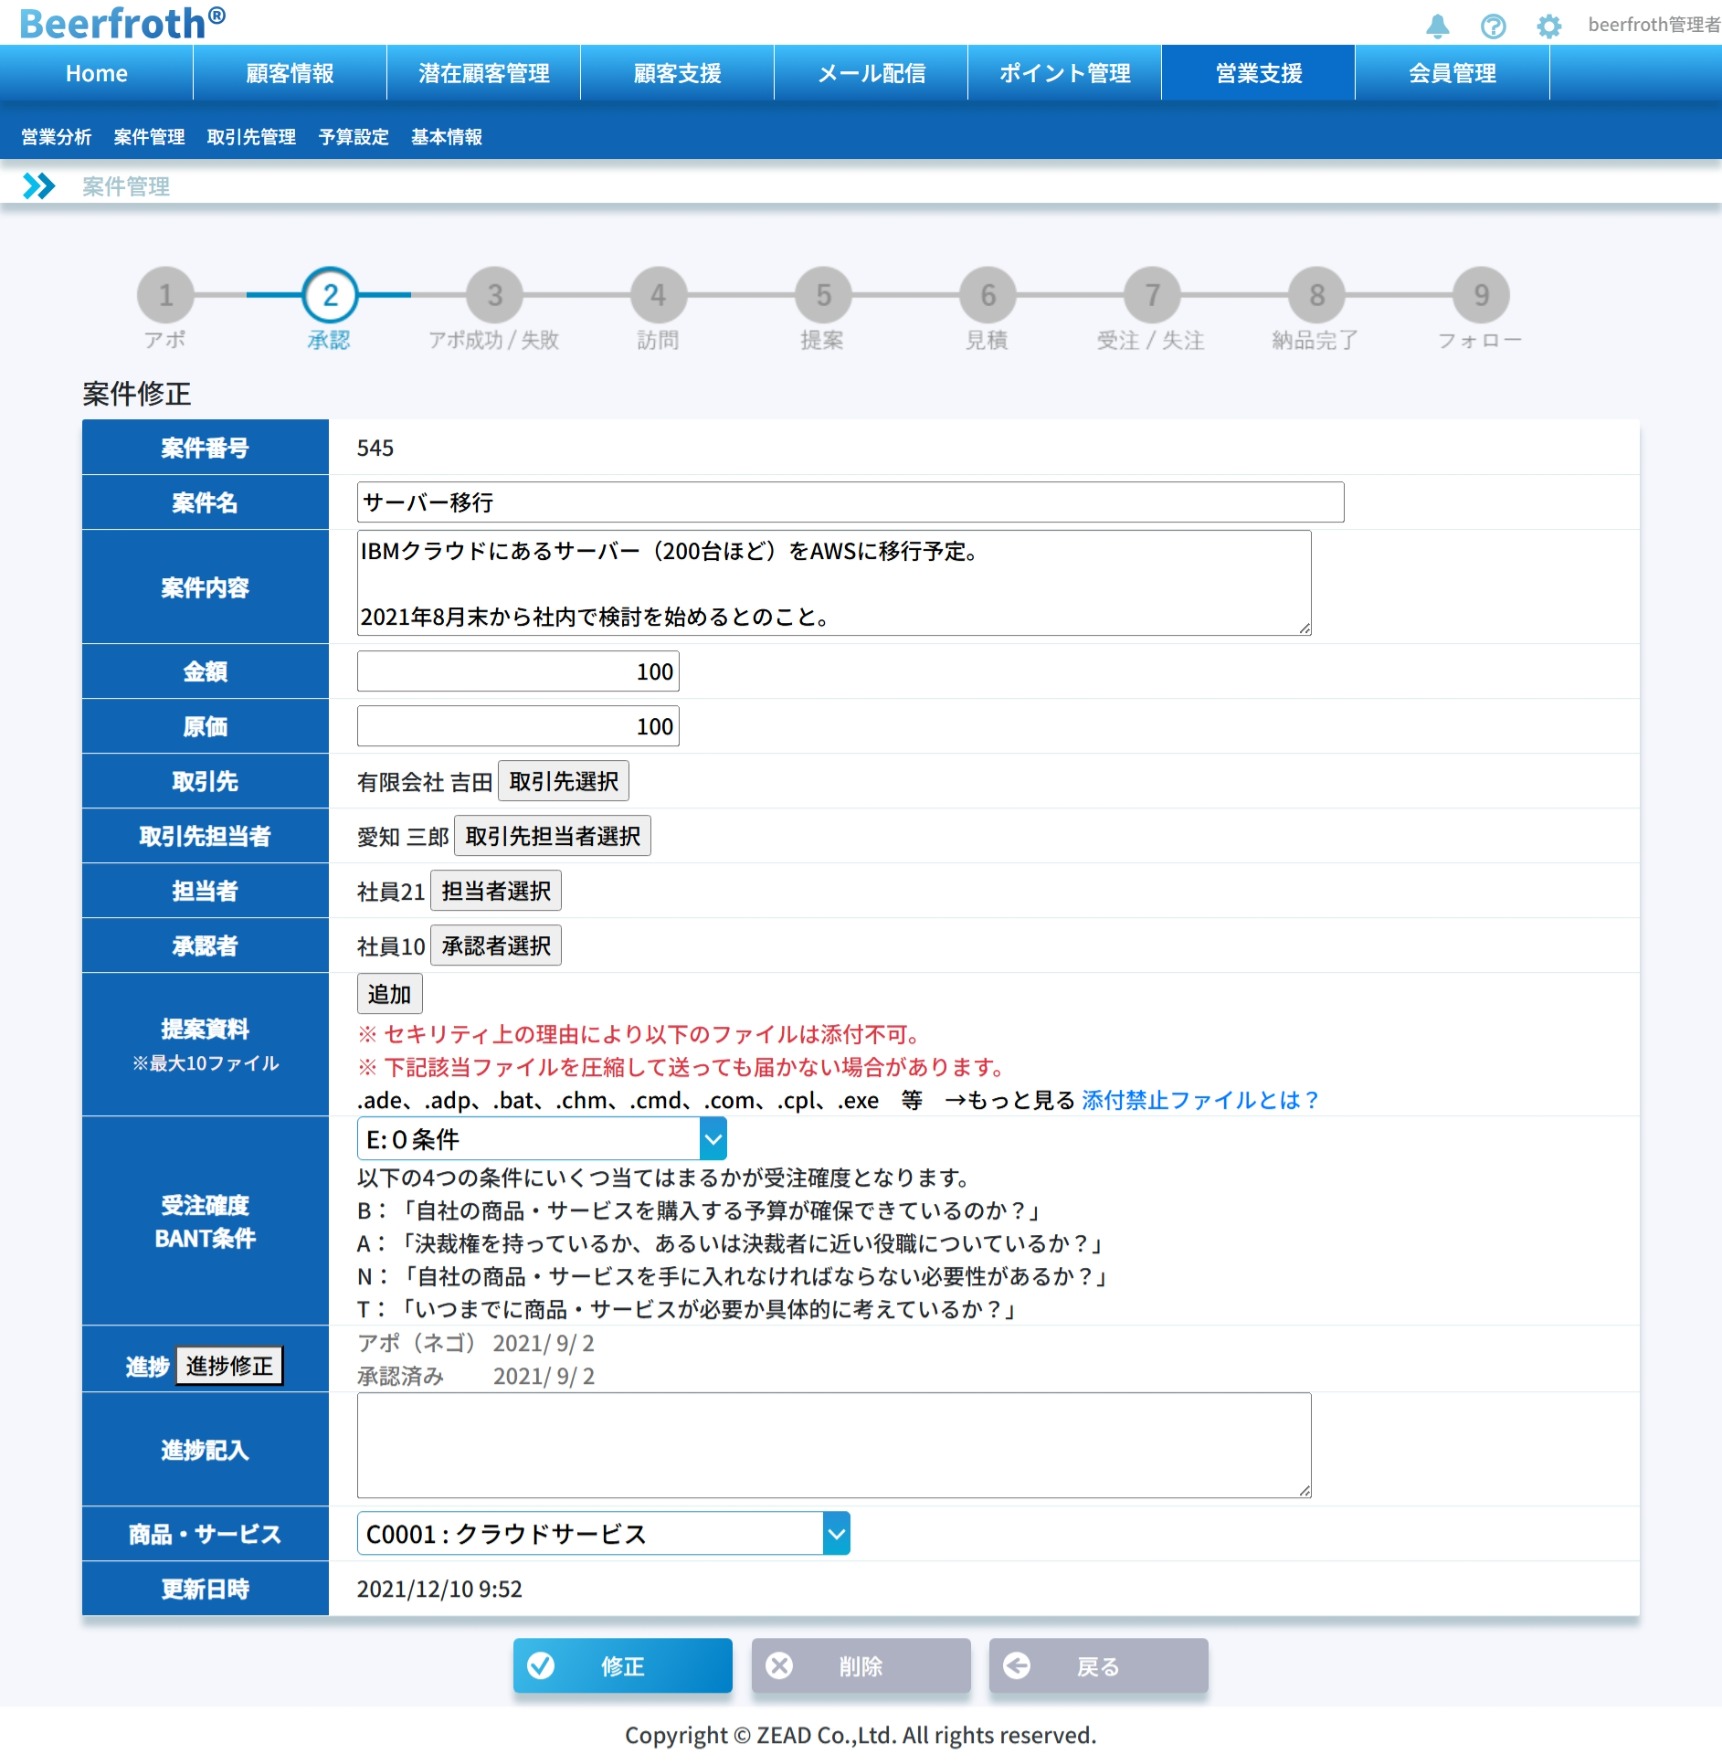Click step 9 フォロー progress circle
This screenshot has width=1722, height=1761.
(x=1481, y=295)
